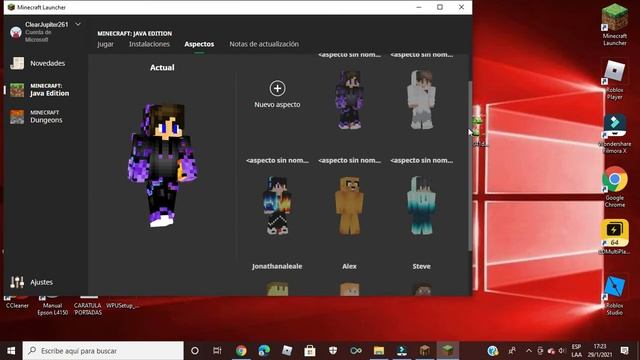Select the blue and orange flame skin
This screenshot has height=360, width=640.
[277, 205]
